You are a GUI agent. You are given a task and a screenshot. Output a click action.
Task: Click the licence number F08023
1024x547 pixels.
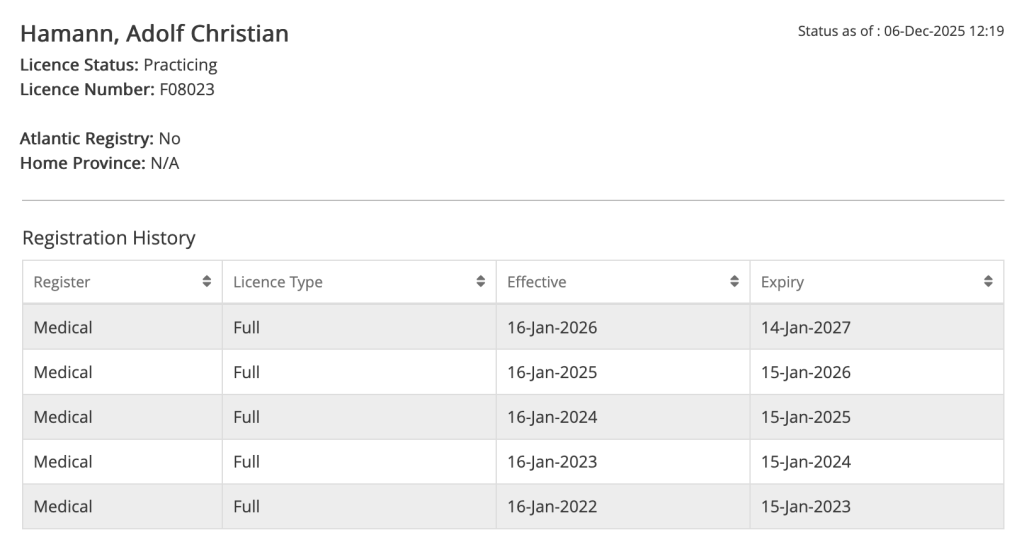[x=187, y=90]
